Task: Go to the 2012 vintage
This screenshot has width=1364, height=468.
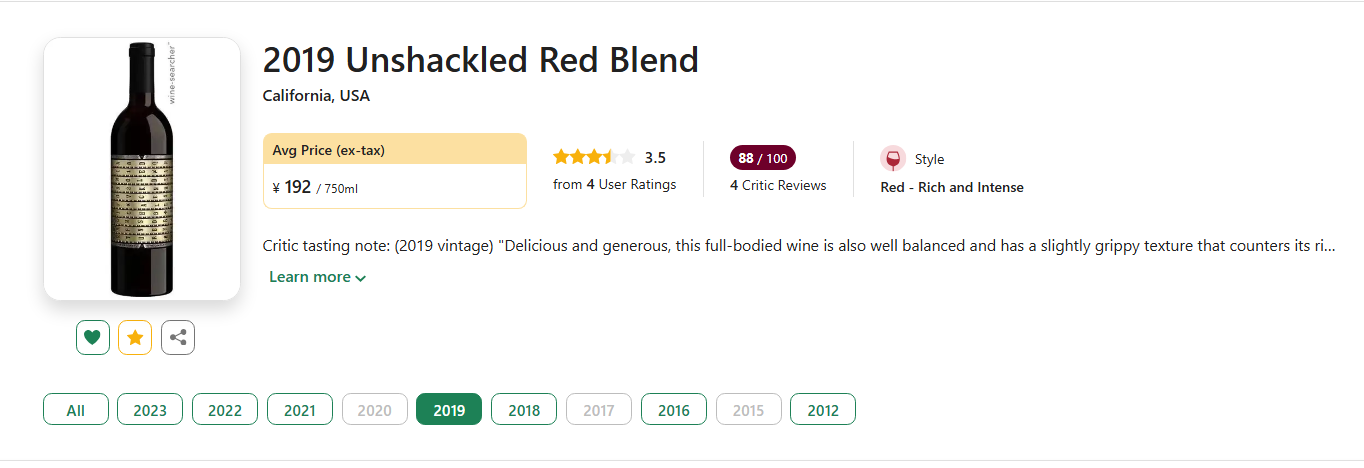Action: click(823, 410)
